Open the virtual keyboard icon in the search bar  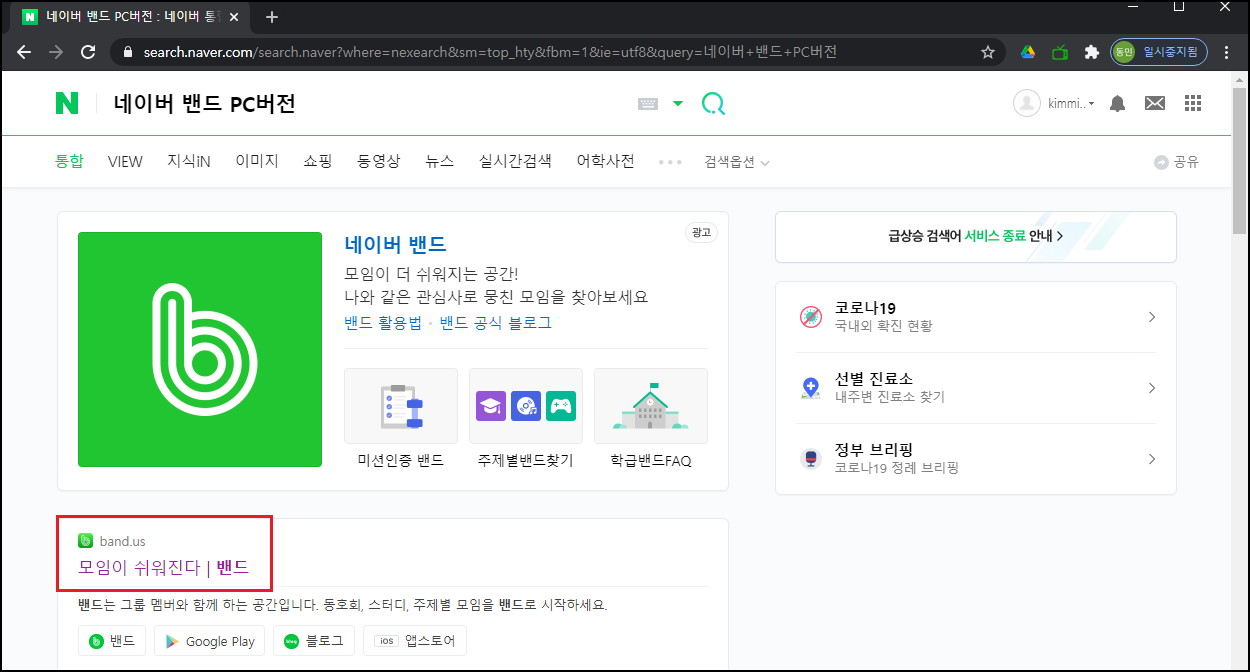648,104
